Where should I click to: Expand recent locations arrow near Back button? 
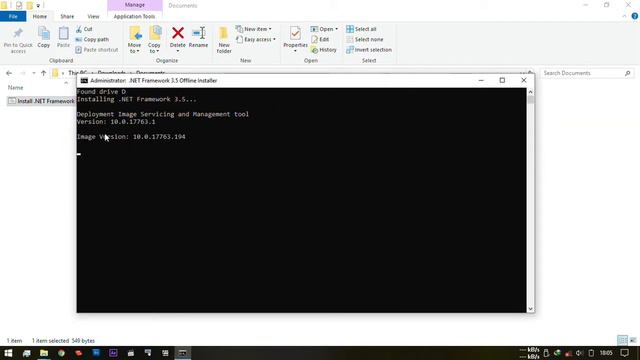point(33,73)
